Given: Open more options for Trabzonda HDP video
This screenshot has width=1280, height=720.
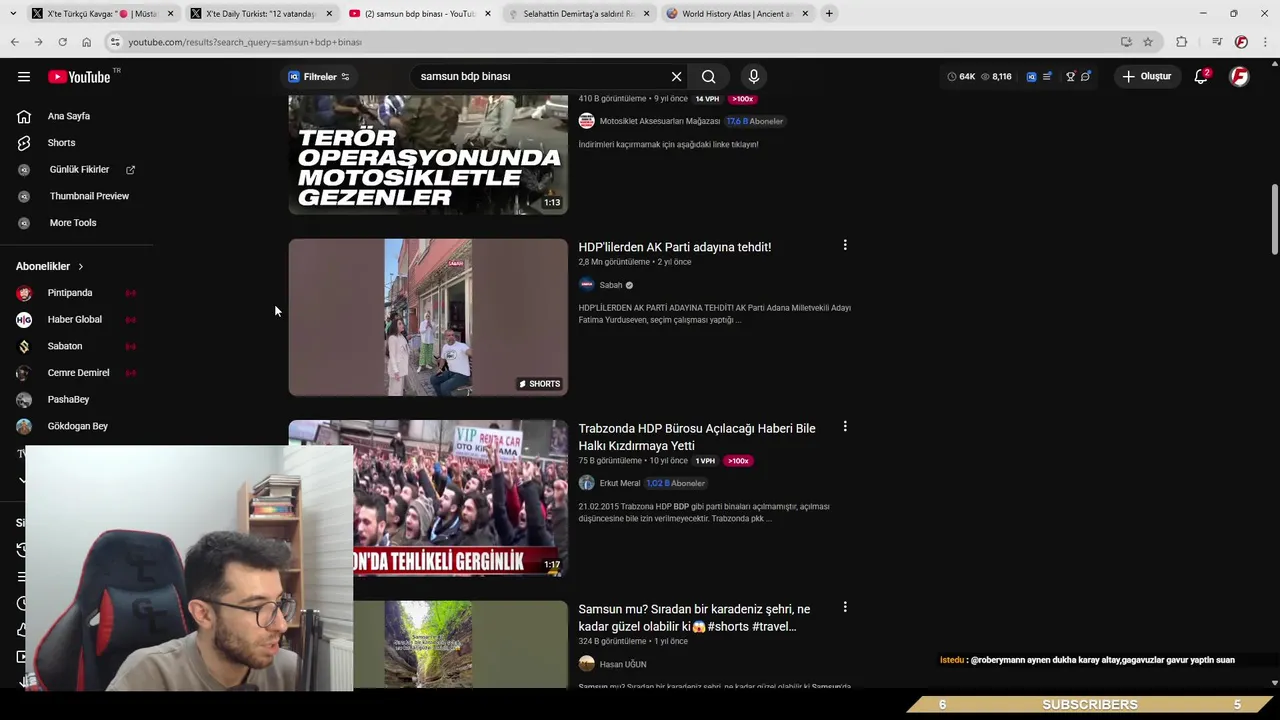Looking at the screenshot, I should click(x=845, y=427).
